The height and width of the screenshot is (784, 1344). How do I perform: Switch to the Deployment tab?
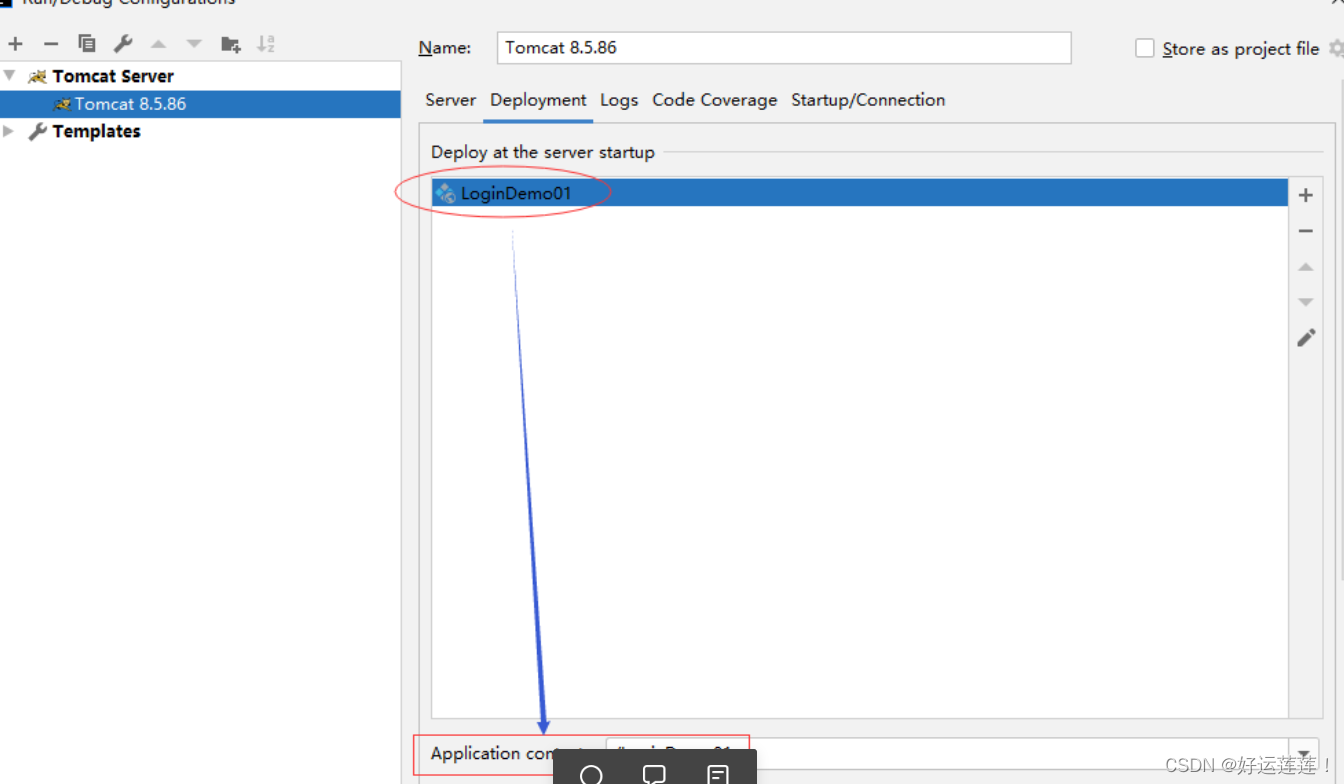pyautogui.click(x=538, y=100)
